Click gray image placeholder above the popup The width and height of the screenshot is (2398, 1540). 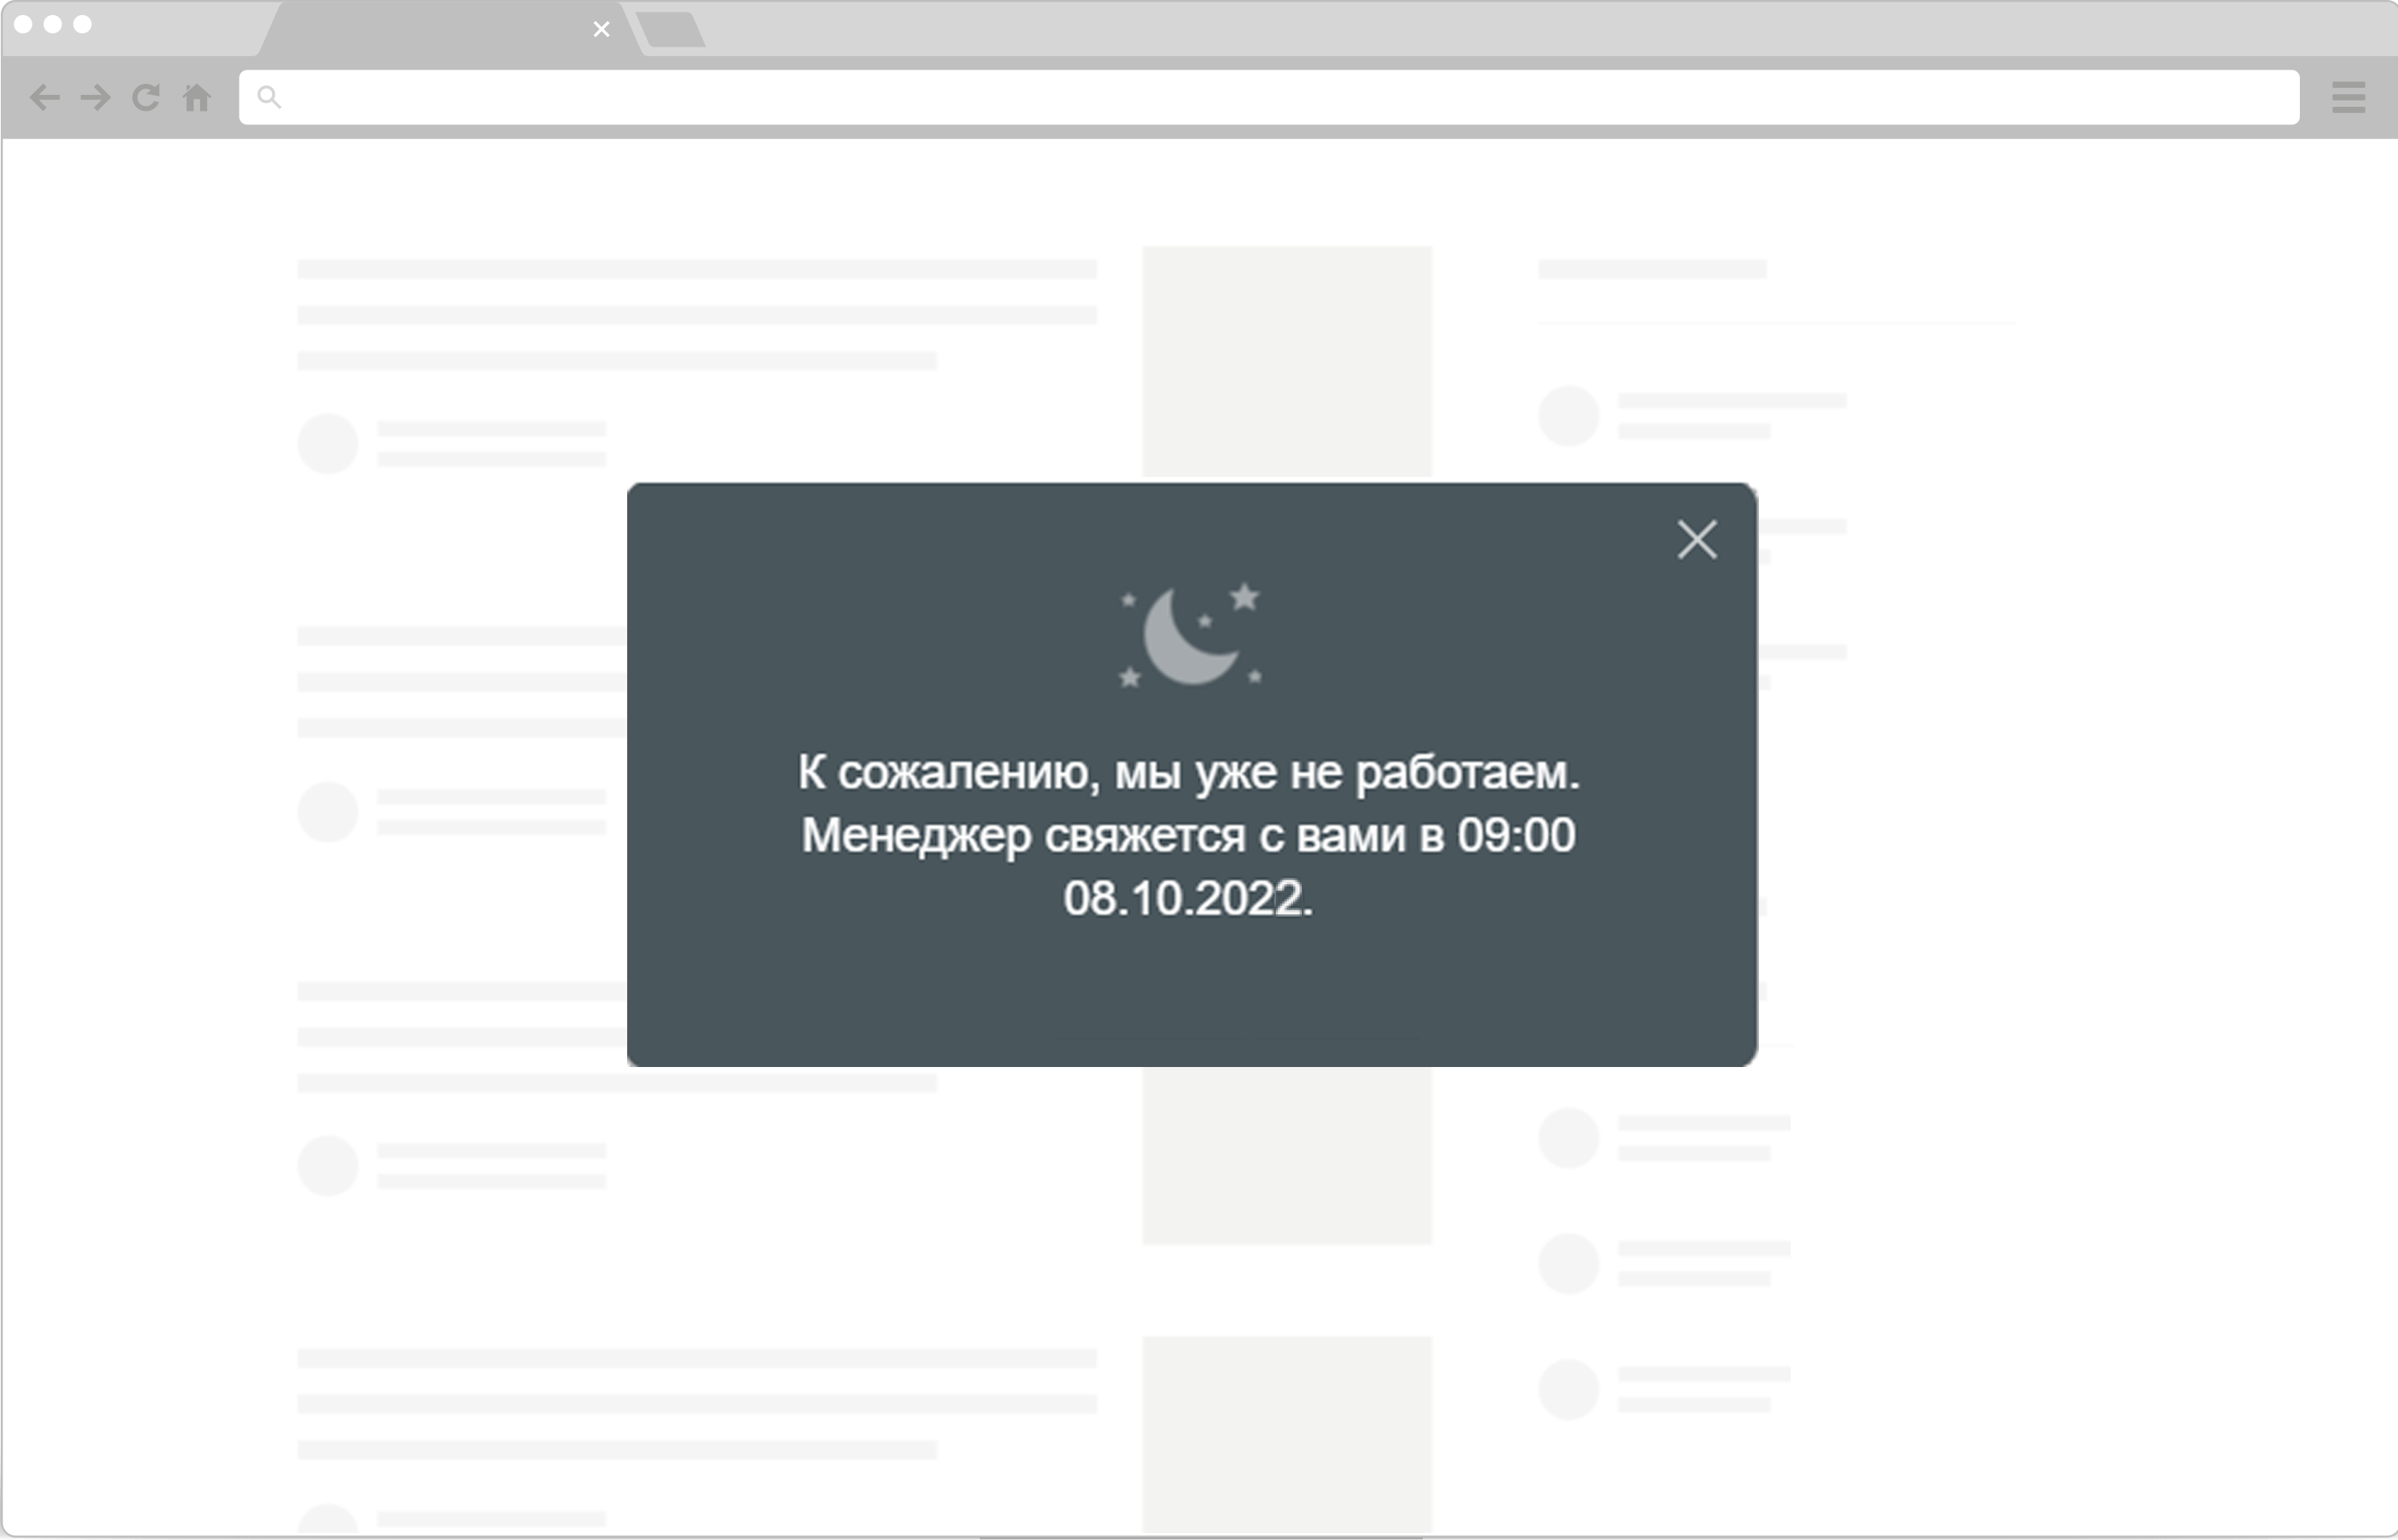[1287, 360]
